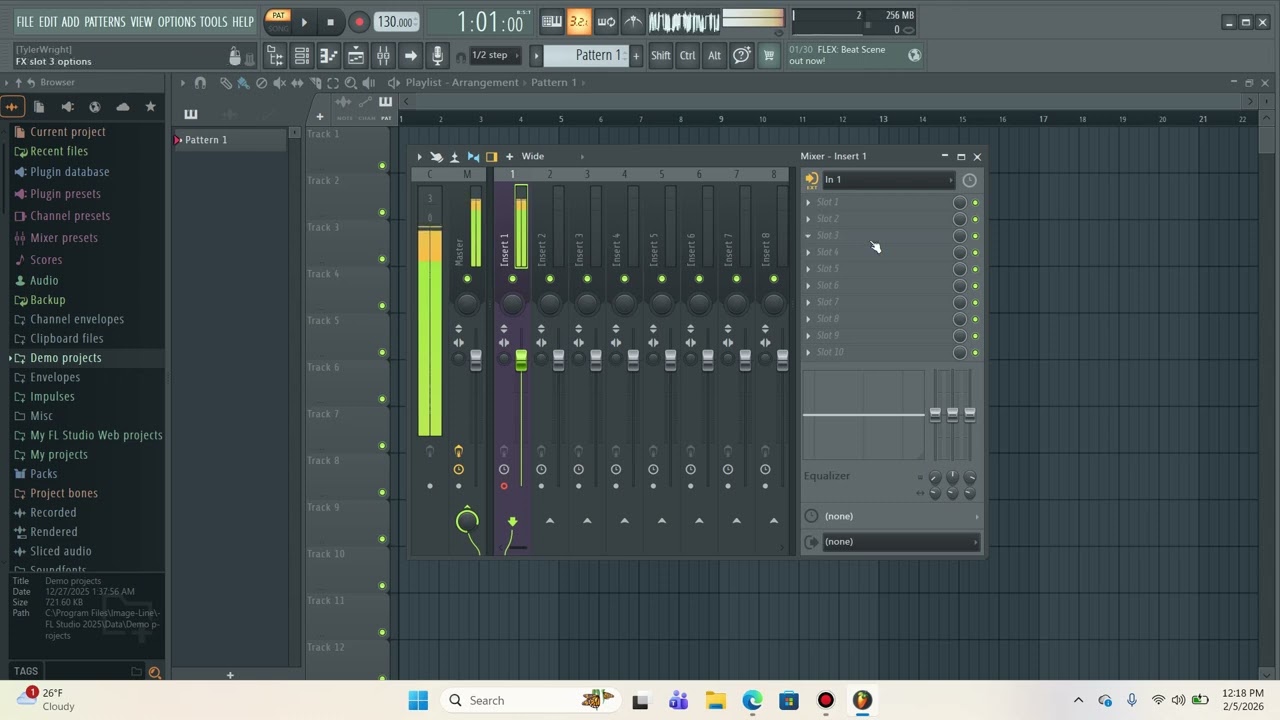
Task: Open the FILE menu
Action: (25, 21)
